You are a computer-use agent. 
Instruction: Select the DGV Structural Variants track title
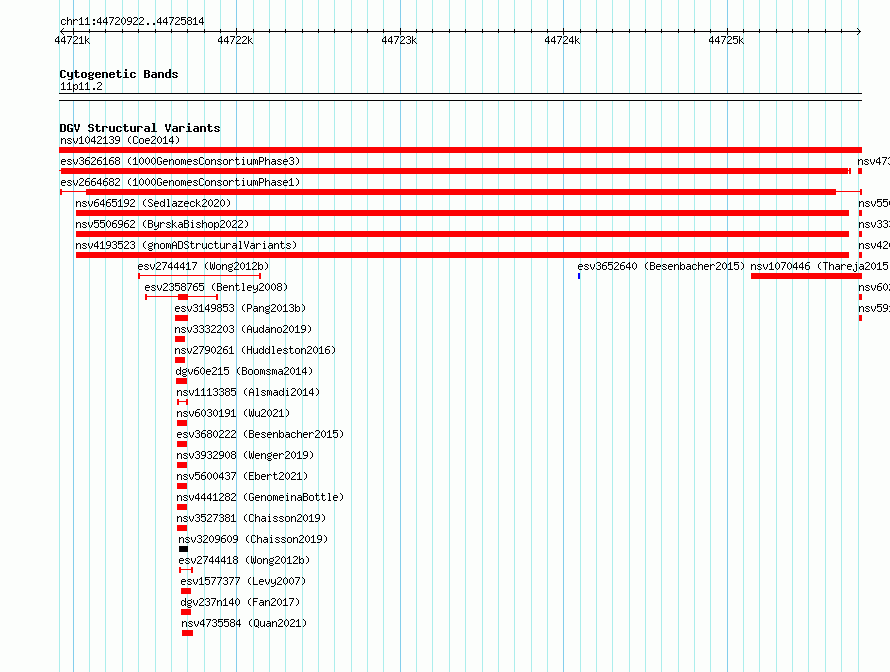[x=140, y=128]
